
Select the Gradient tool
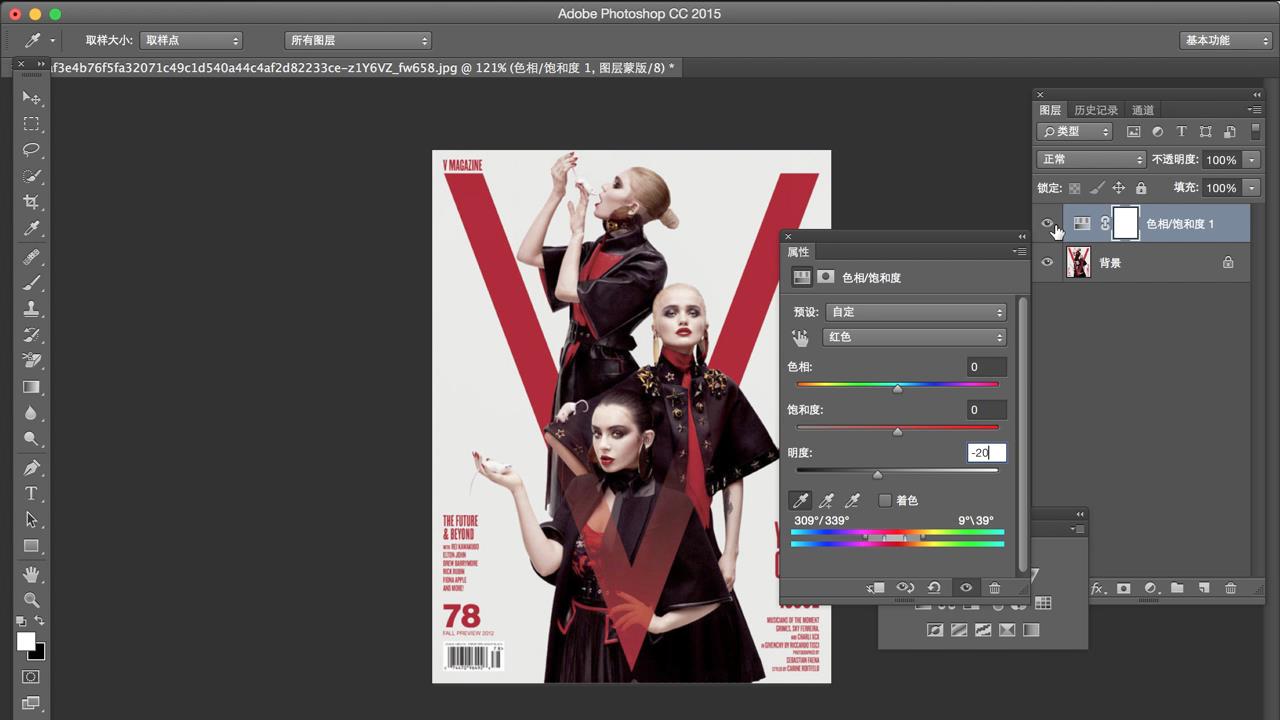tap(31, 387)
